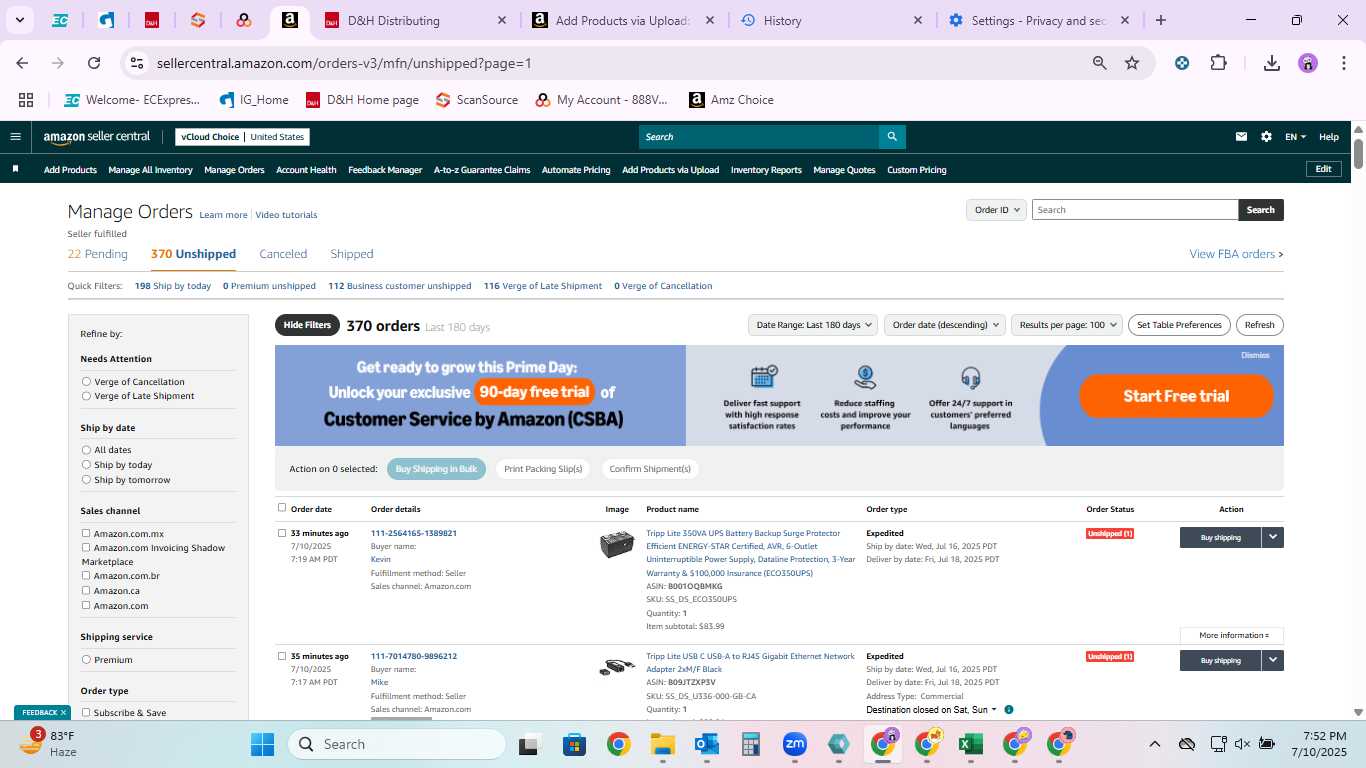
Task: Open Zoom from taskbar
Action: click(795, 744)
